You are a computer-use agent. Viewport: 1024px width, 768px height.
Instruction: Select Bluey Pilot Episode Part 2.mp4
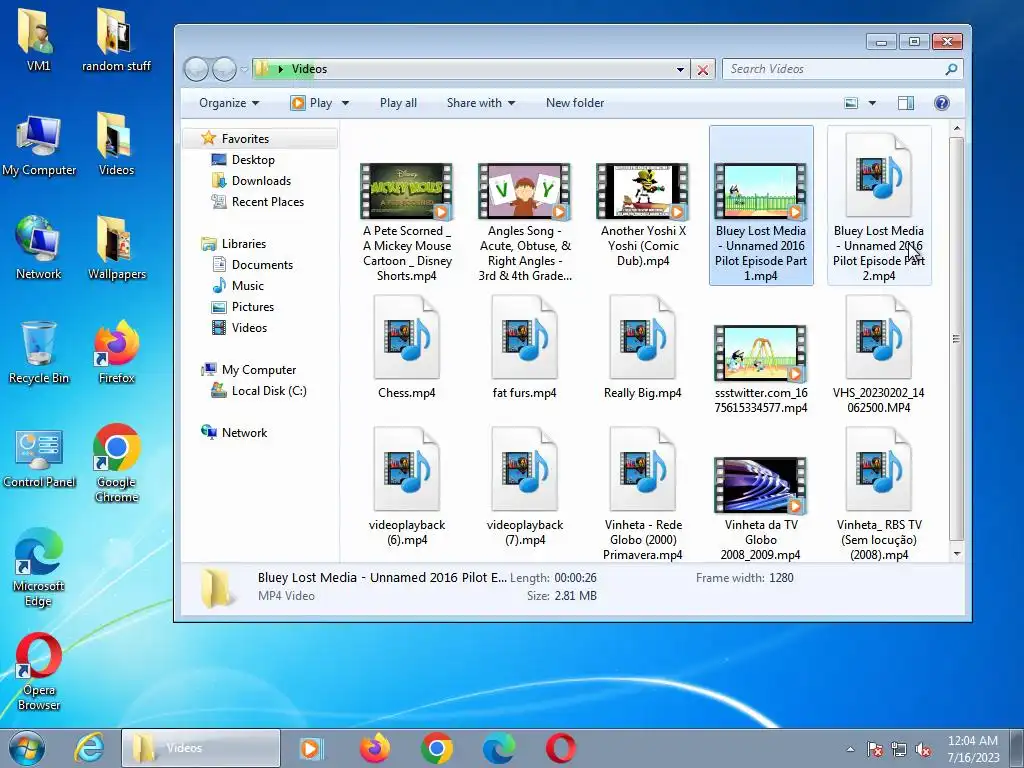[x=879, y=206]
